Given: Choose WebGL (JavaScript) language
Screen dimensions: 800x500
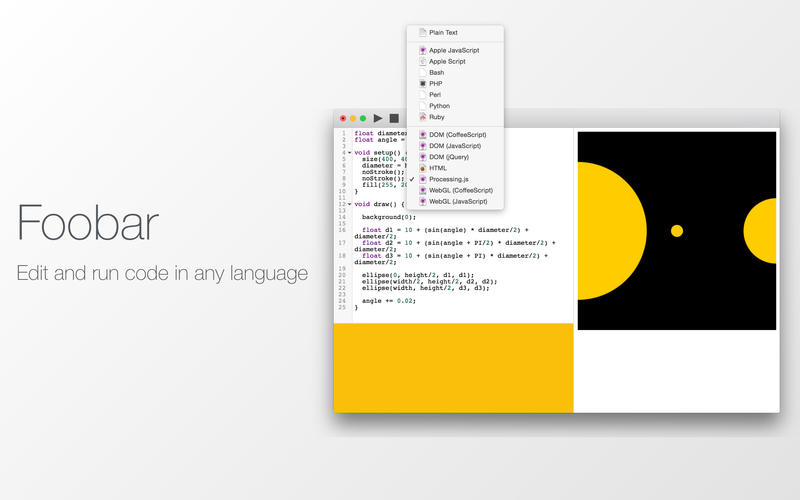Looking at the screenshot, I should (455, 202).
